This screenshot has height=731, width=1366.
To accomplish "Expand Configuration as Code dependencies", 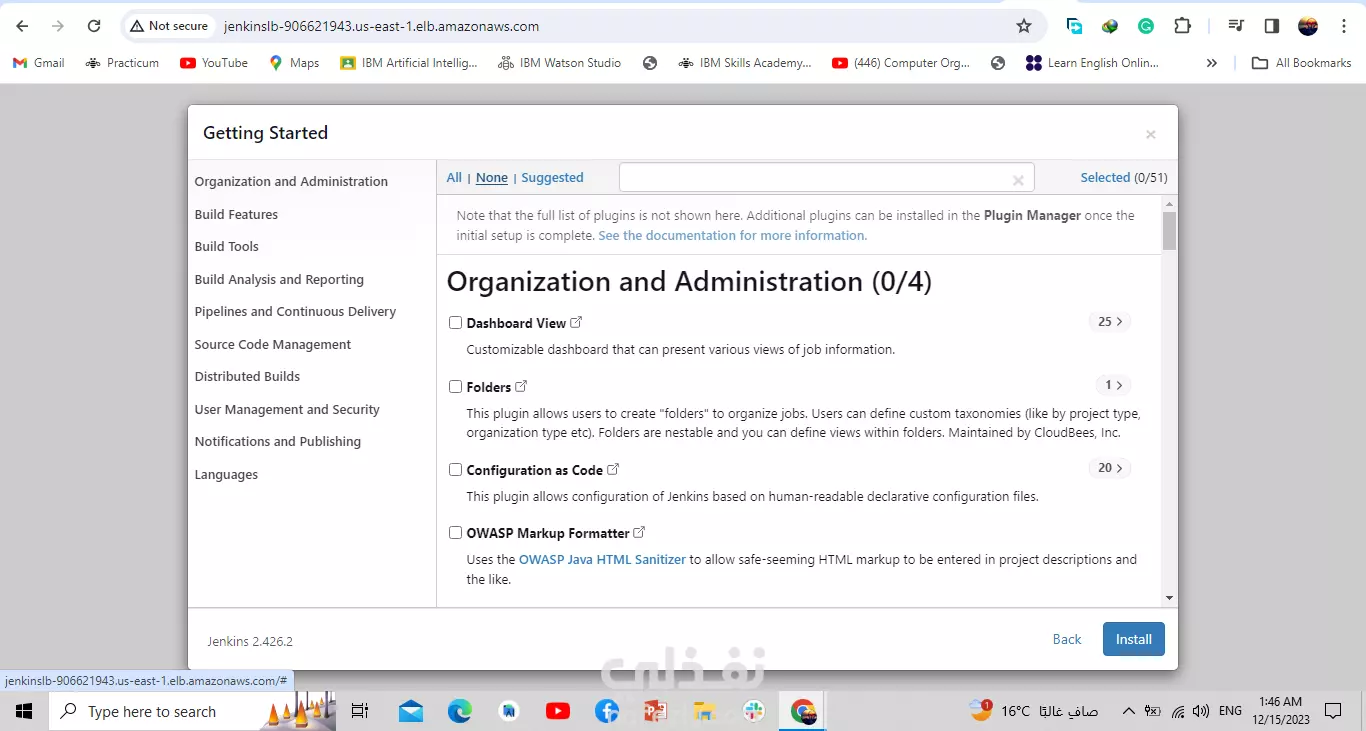I will (x=1109, y=467).
